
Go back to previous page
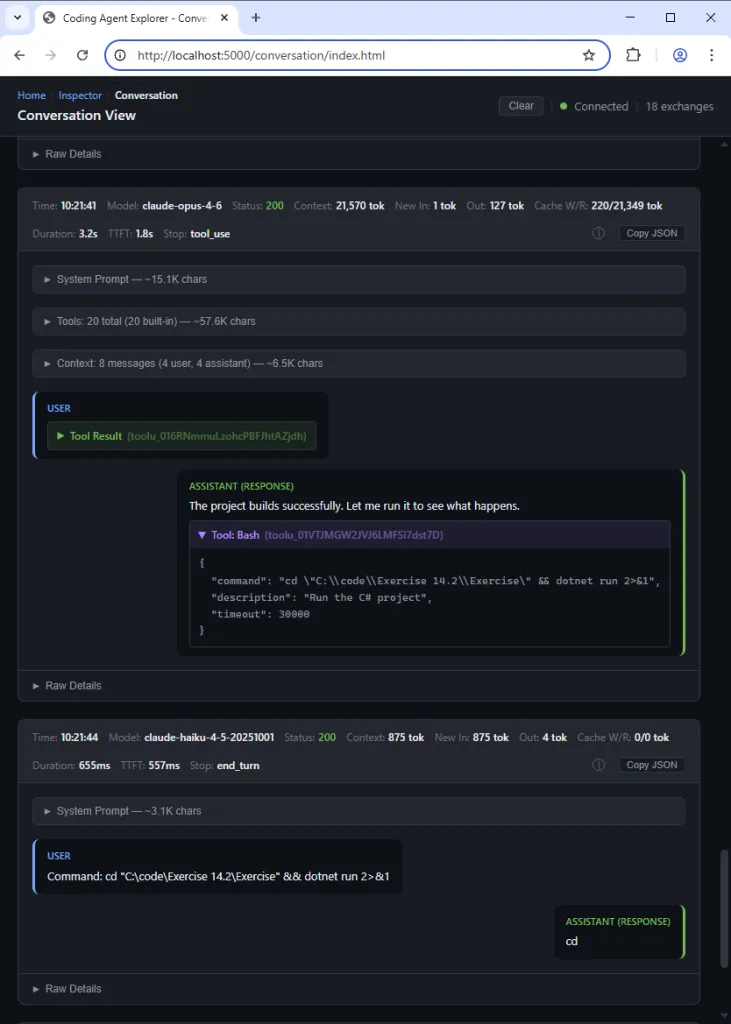[x=20, y=56]
